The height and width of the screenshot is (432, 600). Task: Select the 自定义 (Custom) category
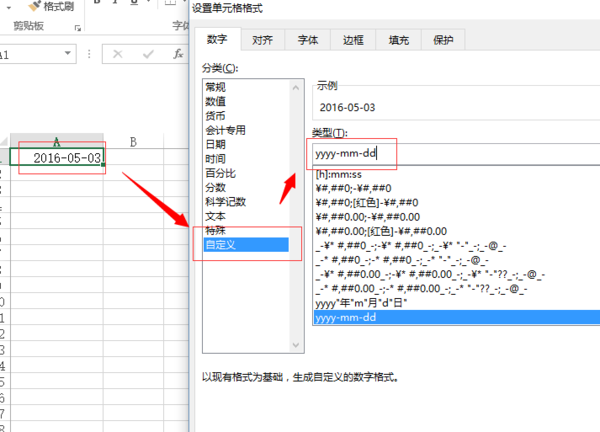(221, 244)
